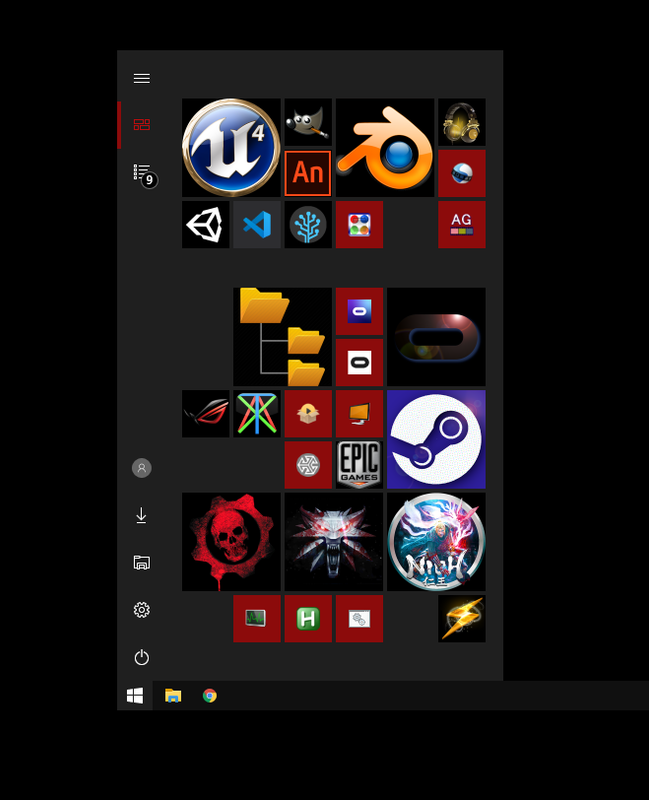Launch the Steam tile

[x=436, y=439]
